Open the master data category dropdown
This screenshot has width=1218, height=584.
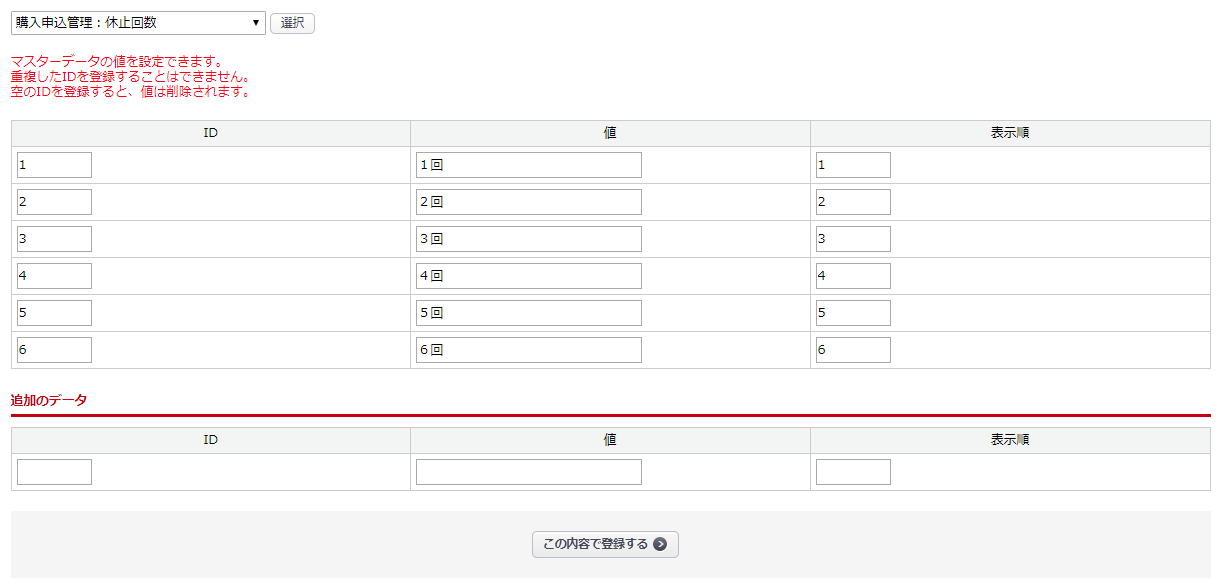pos(138,22)
